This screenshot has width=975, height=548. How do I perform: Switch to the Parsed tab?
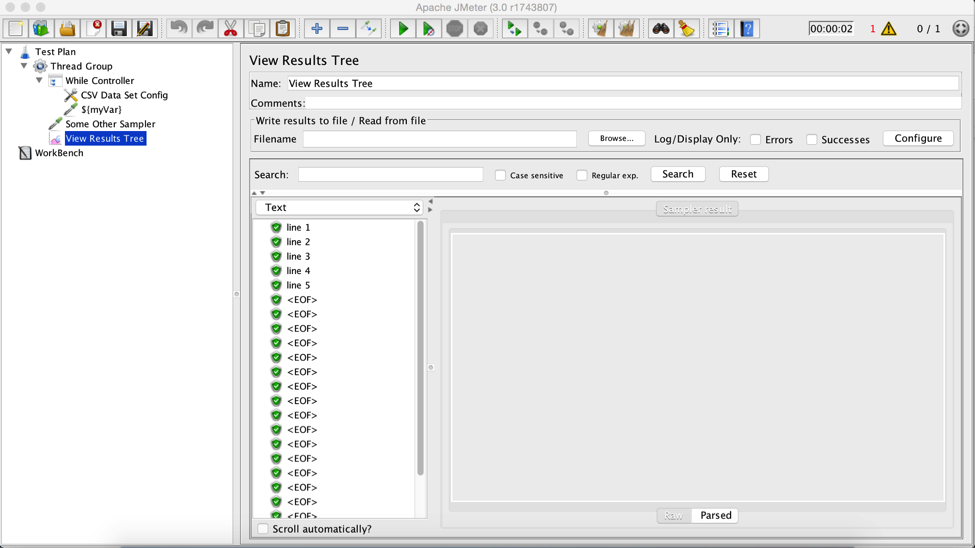tap(715, 516)
